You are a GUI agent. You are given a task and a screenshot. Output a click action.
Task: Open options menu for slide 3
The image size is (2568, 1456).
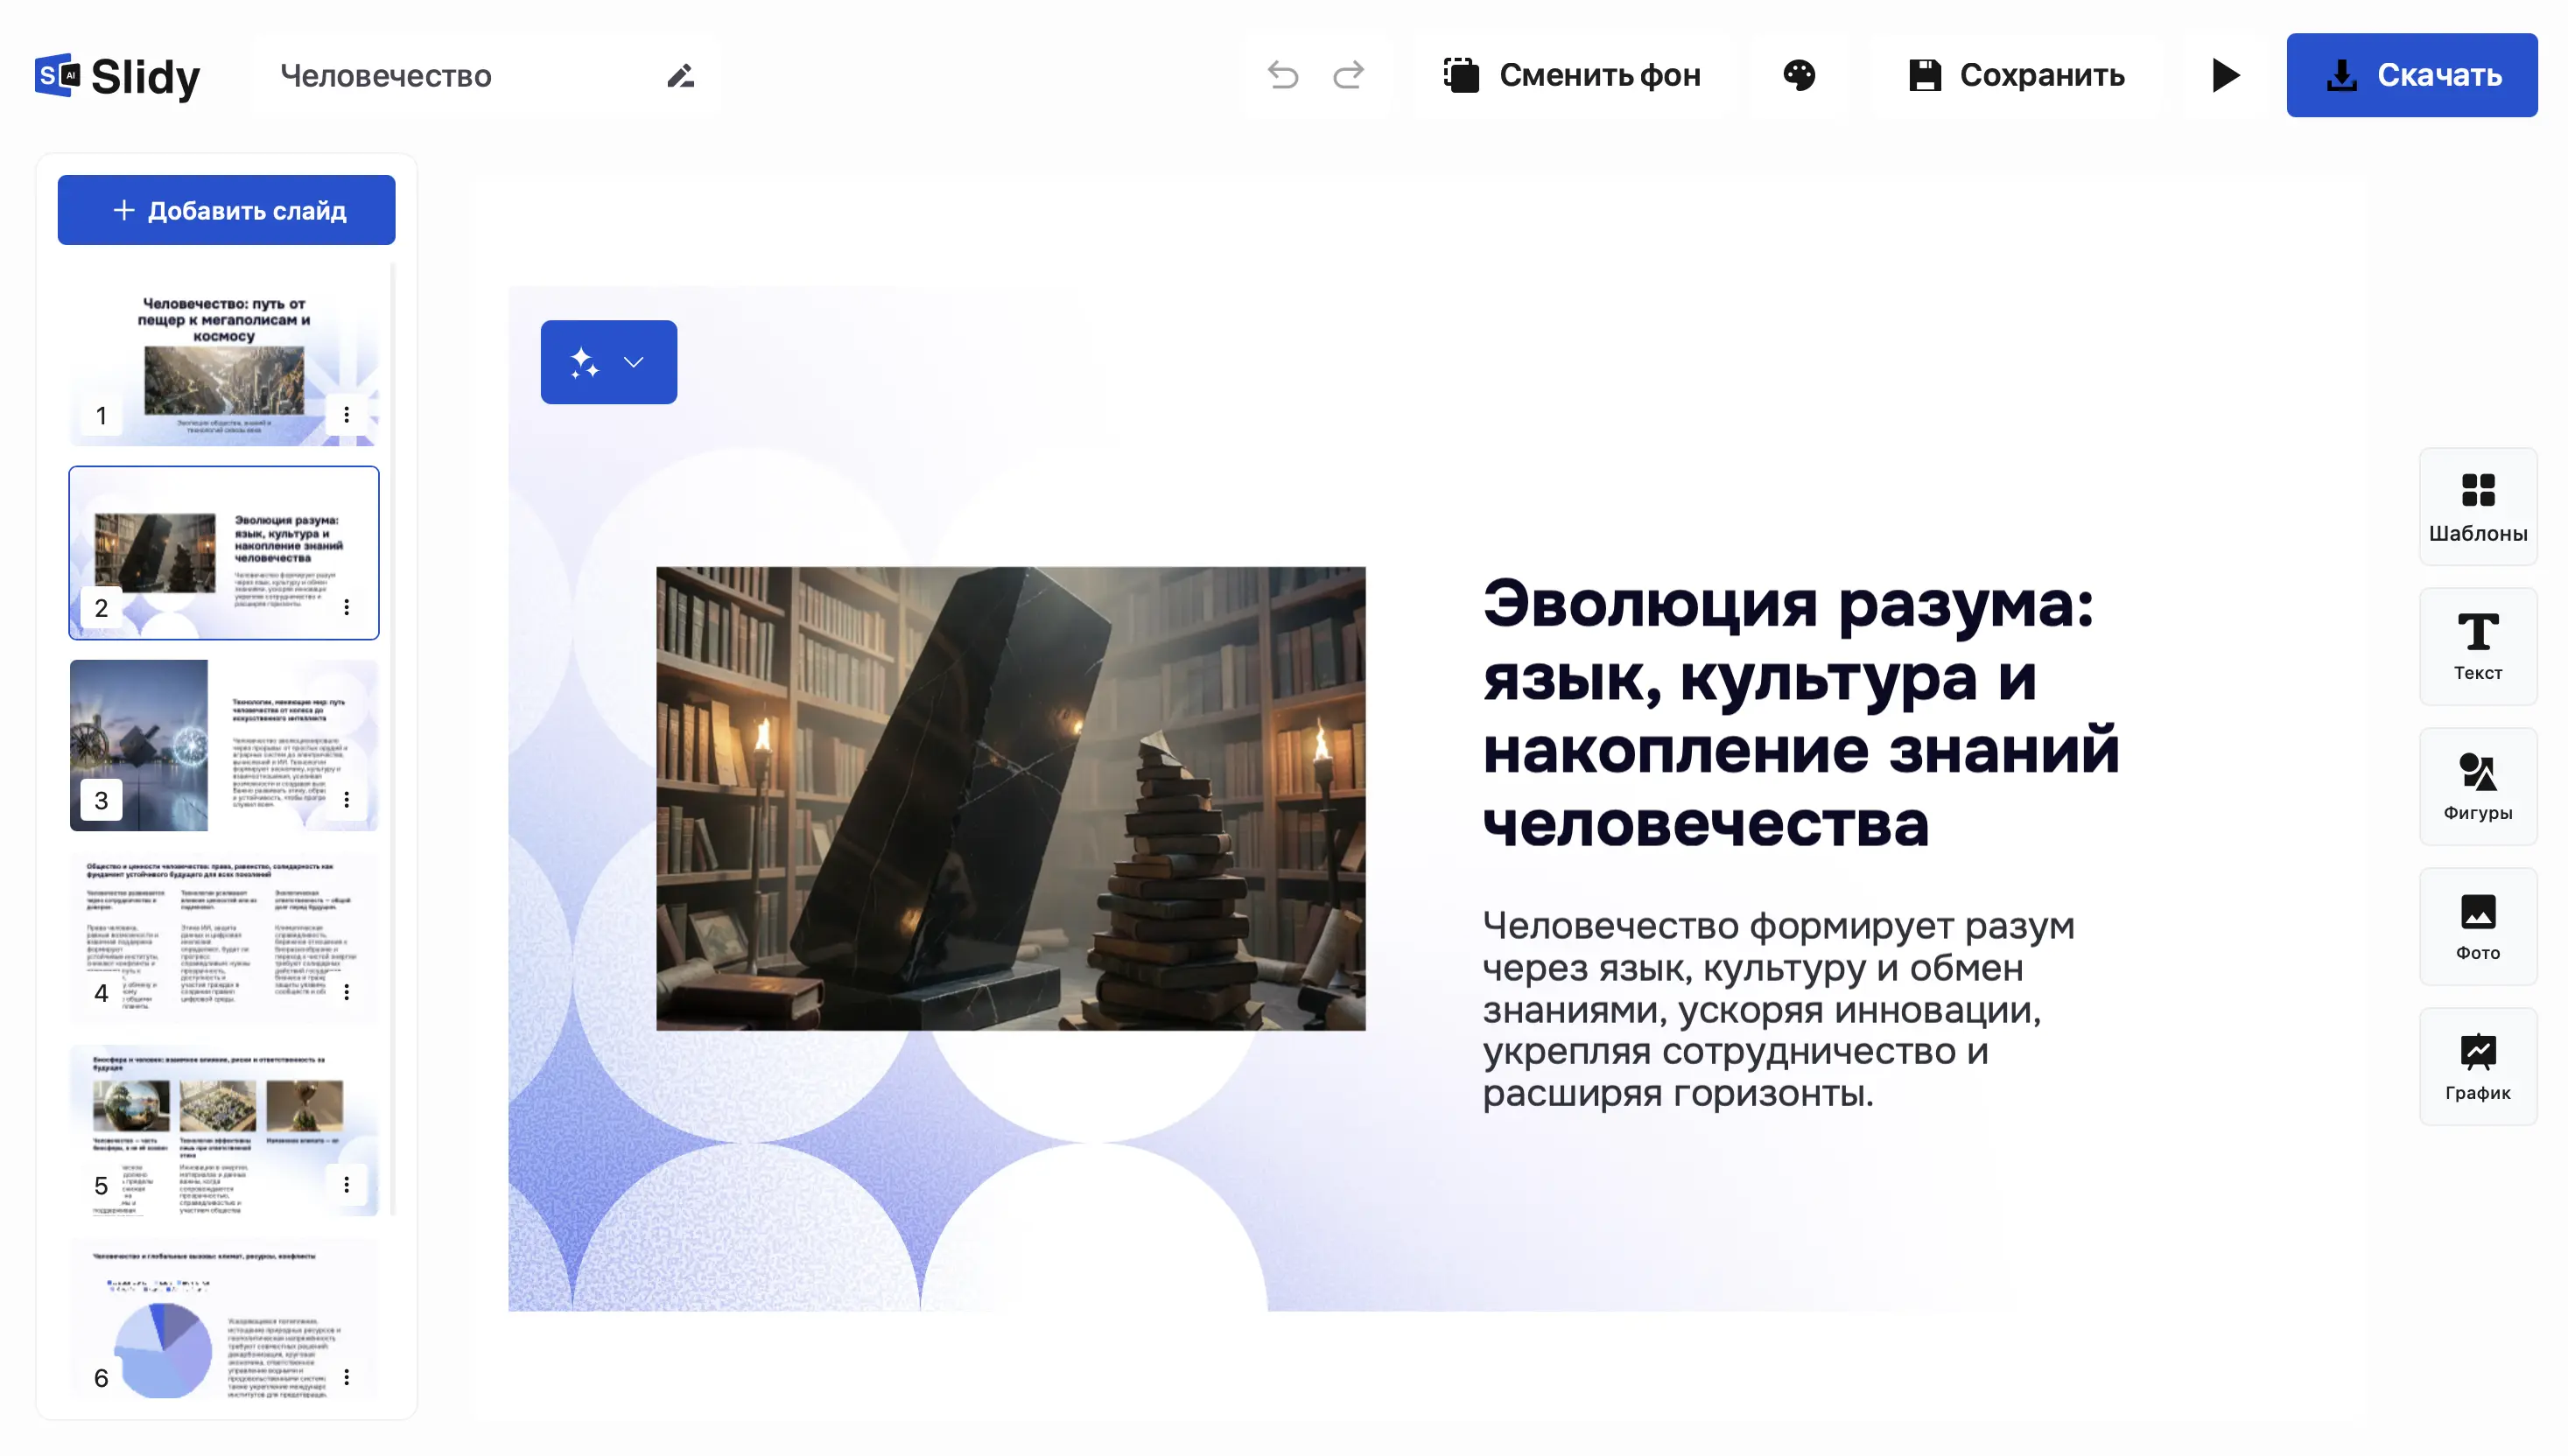click(347, 800)
